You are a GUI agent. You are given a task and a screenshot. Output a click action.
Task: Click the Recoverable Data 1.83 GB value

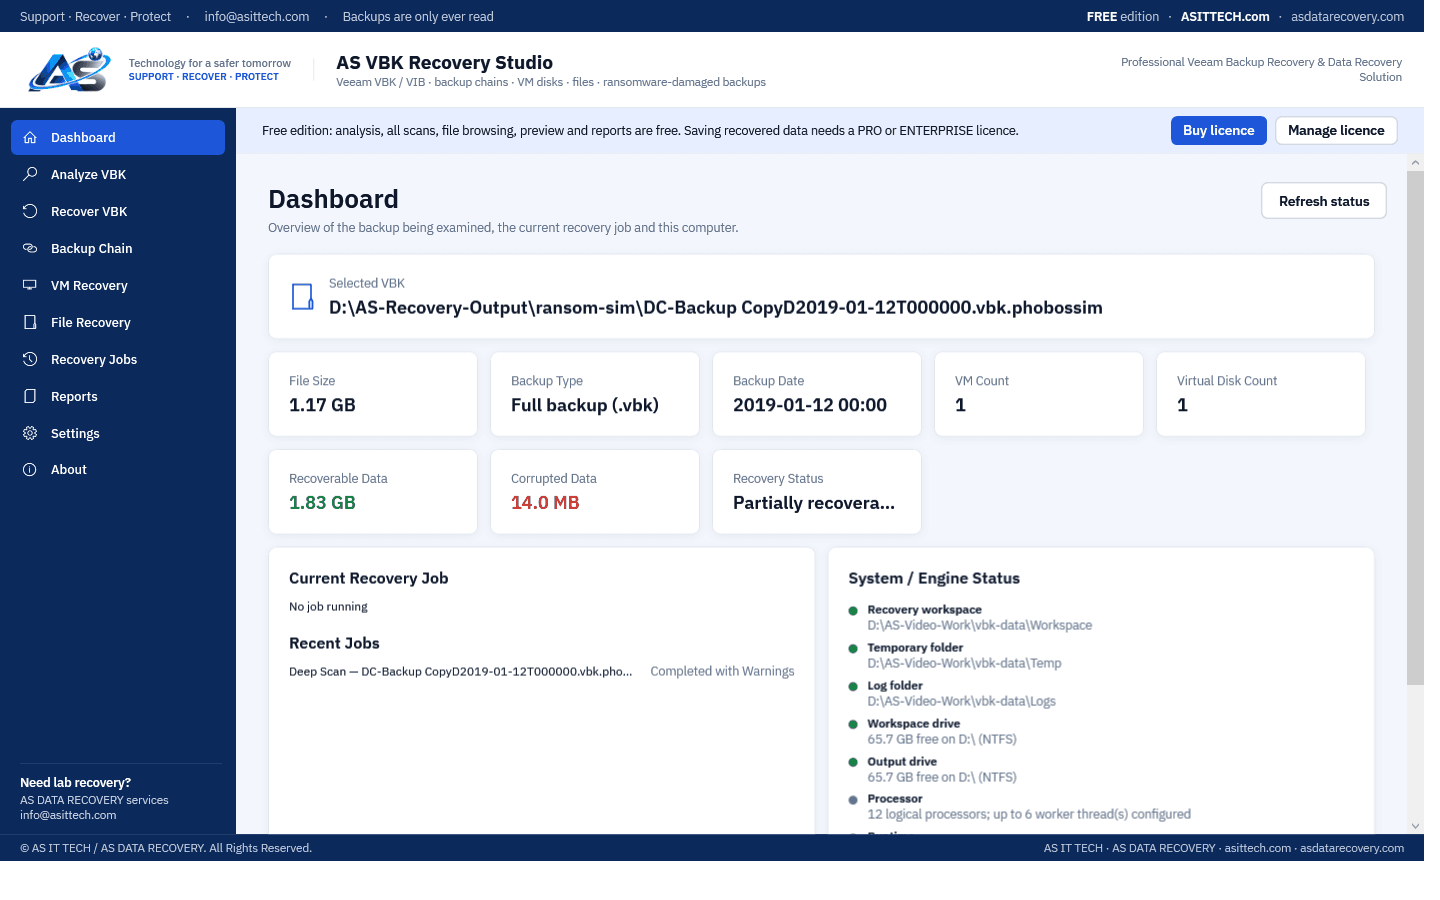point(322,503)
